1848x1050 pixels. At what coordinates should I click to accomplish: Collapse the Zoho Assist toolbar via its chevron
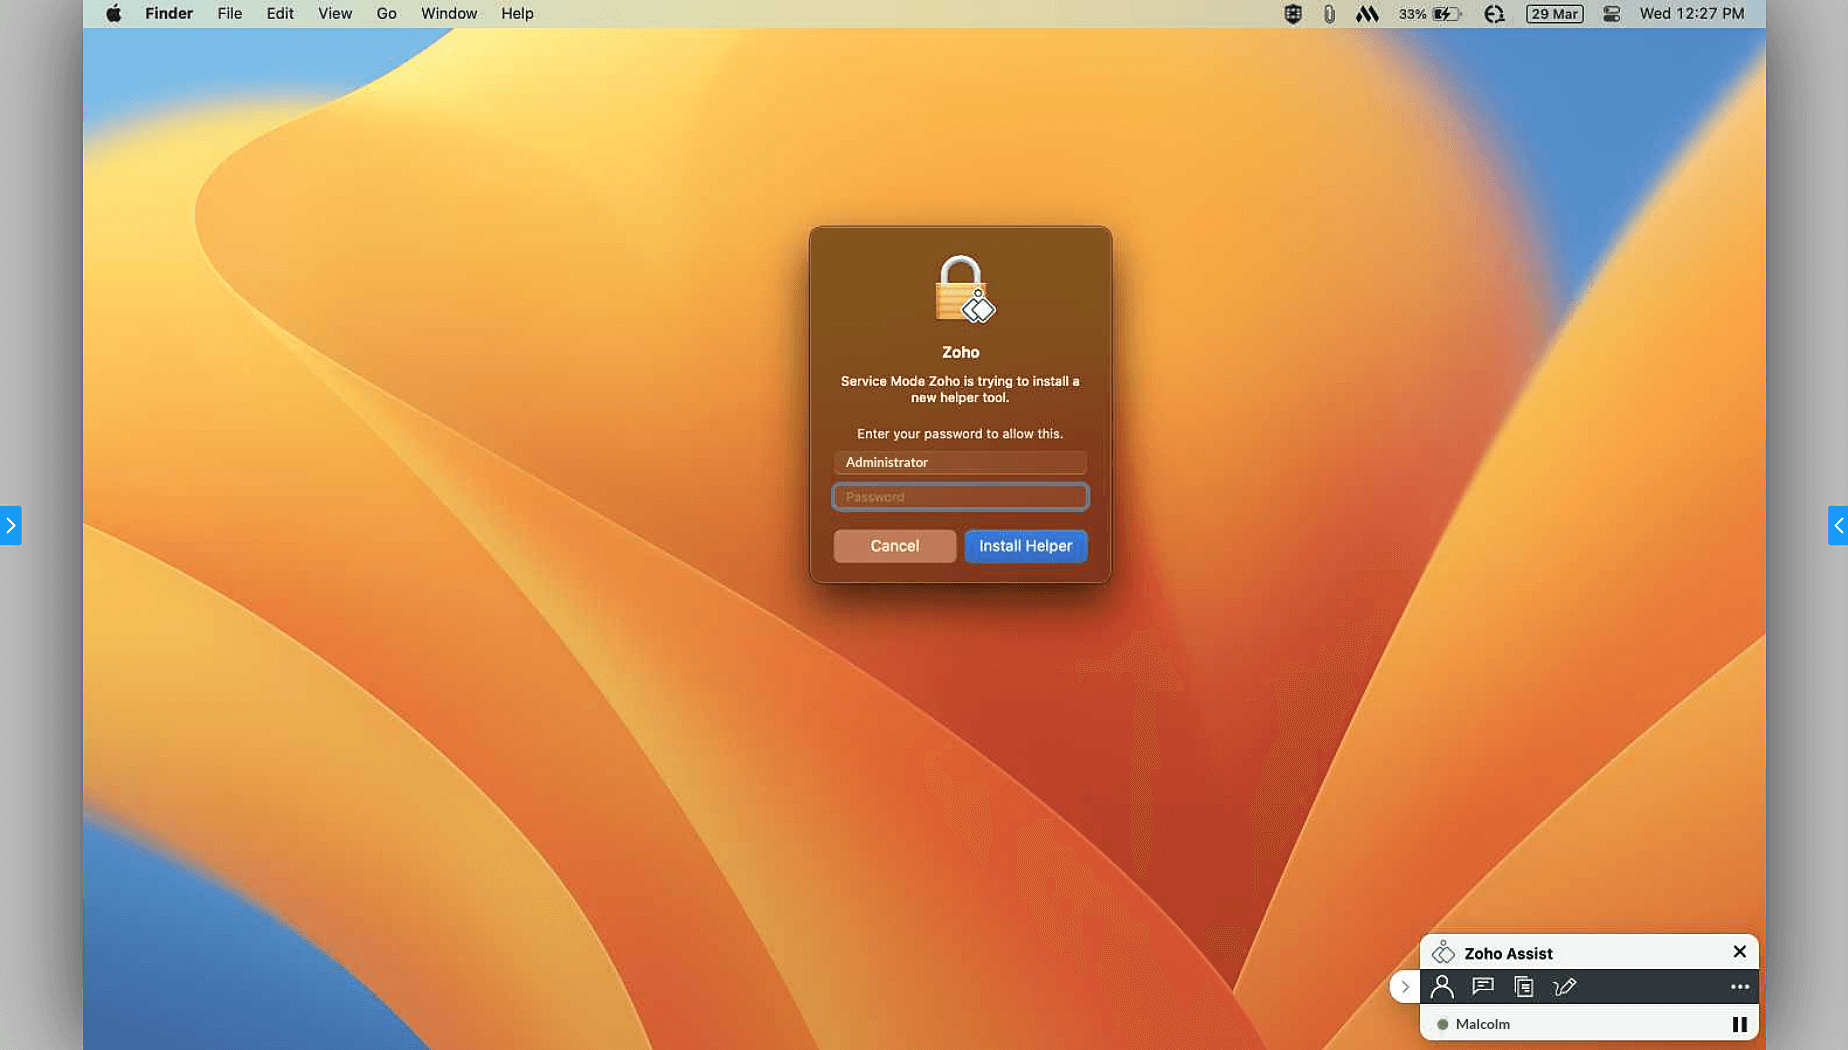[1405, 986]
